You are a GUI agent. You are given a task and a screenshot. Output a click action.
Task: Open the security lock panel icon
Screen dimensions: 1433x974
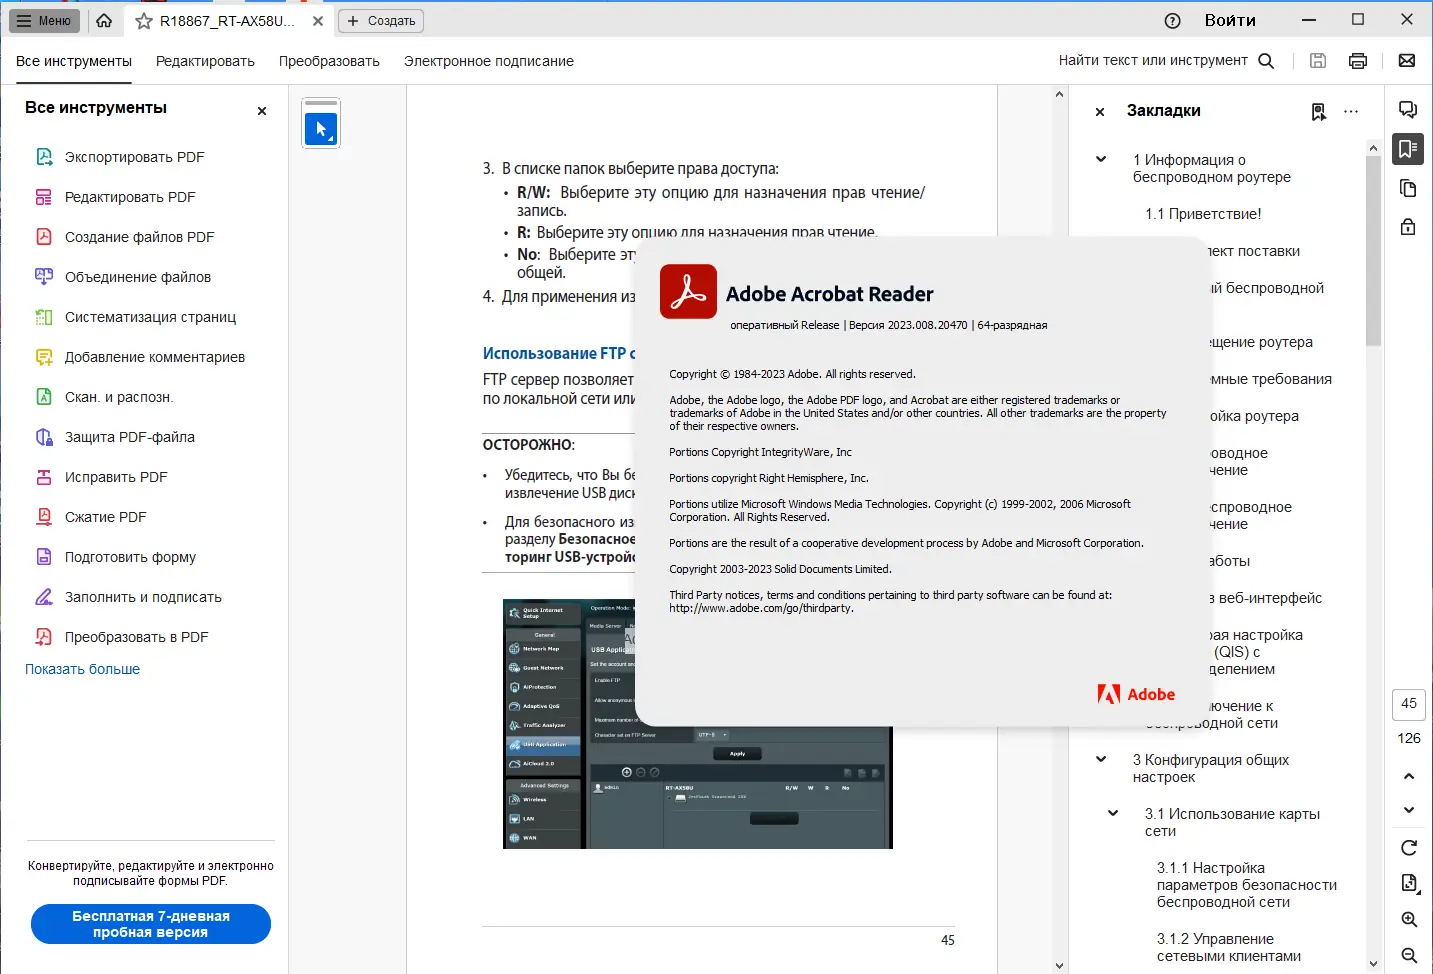pyautogui.click(x=1408, y=226)
